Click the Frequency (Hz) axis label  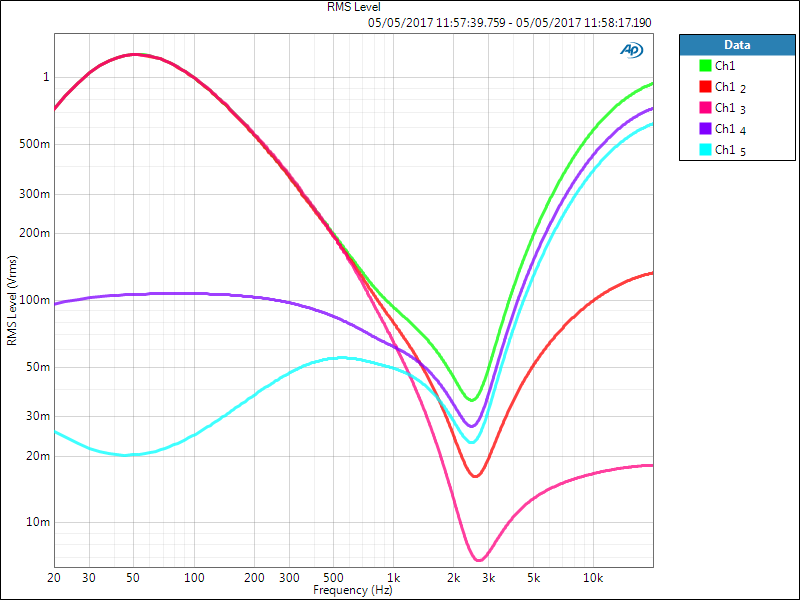353,591
